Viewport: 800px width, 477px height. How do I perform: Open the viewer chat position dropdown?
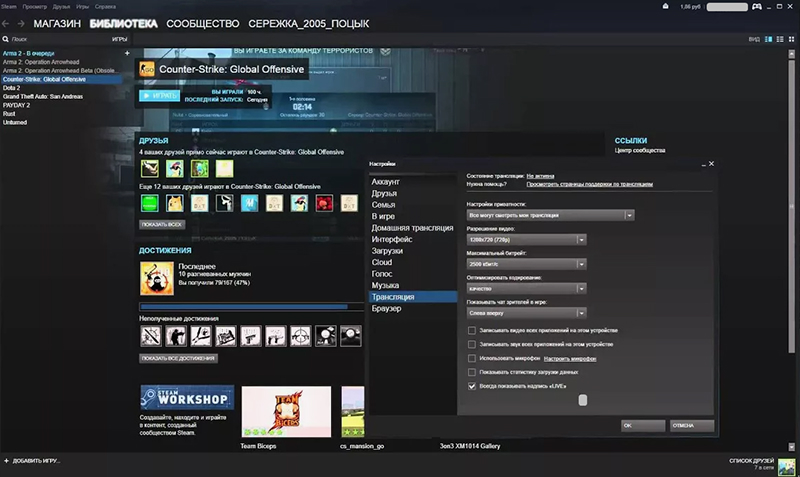[527, 313]
